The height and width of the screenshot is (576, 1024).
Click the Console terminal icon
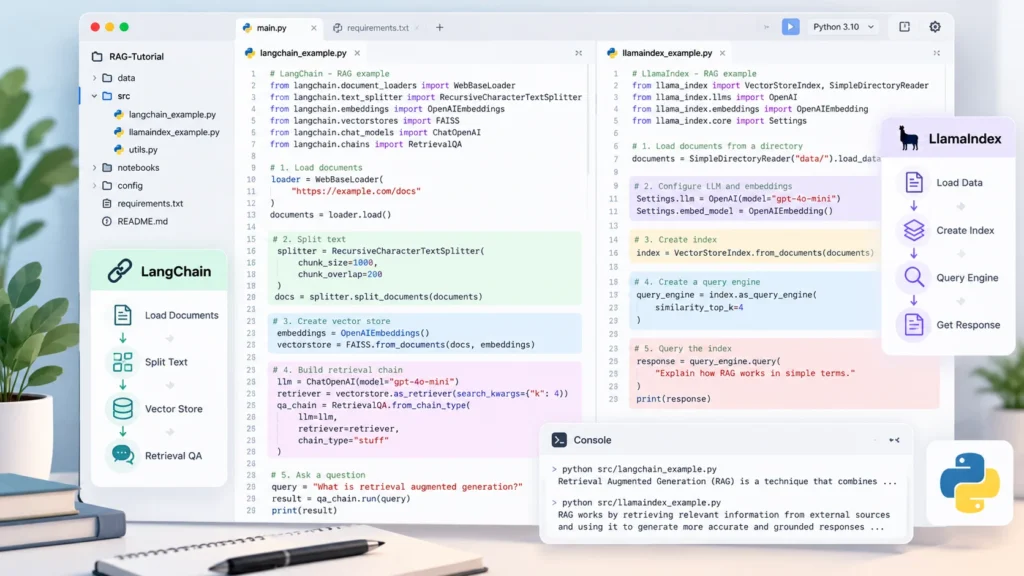(559, 440)
